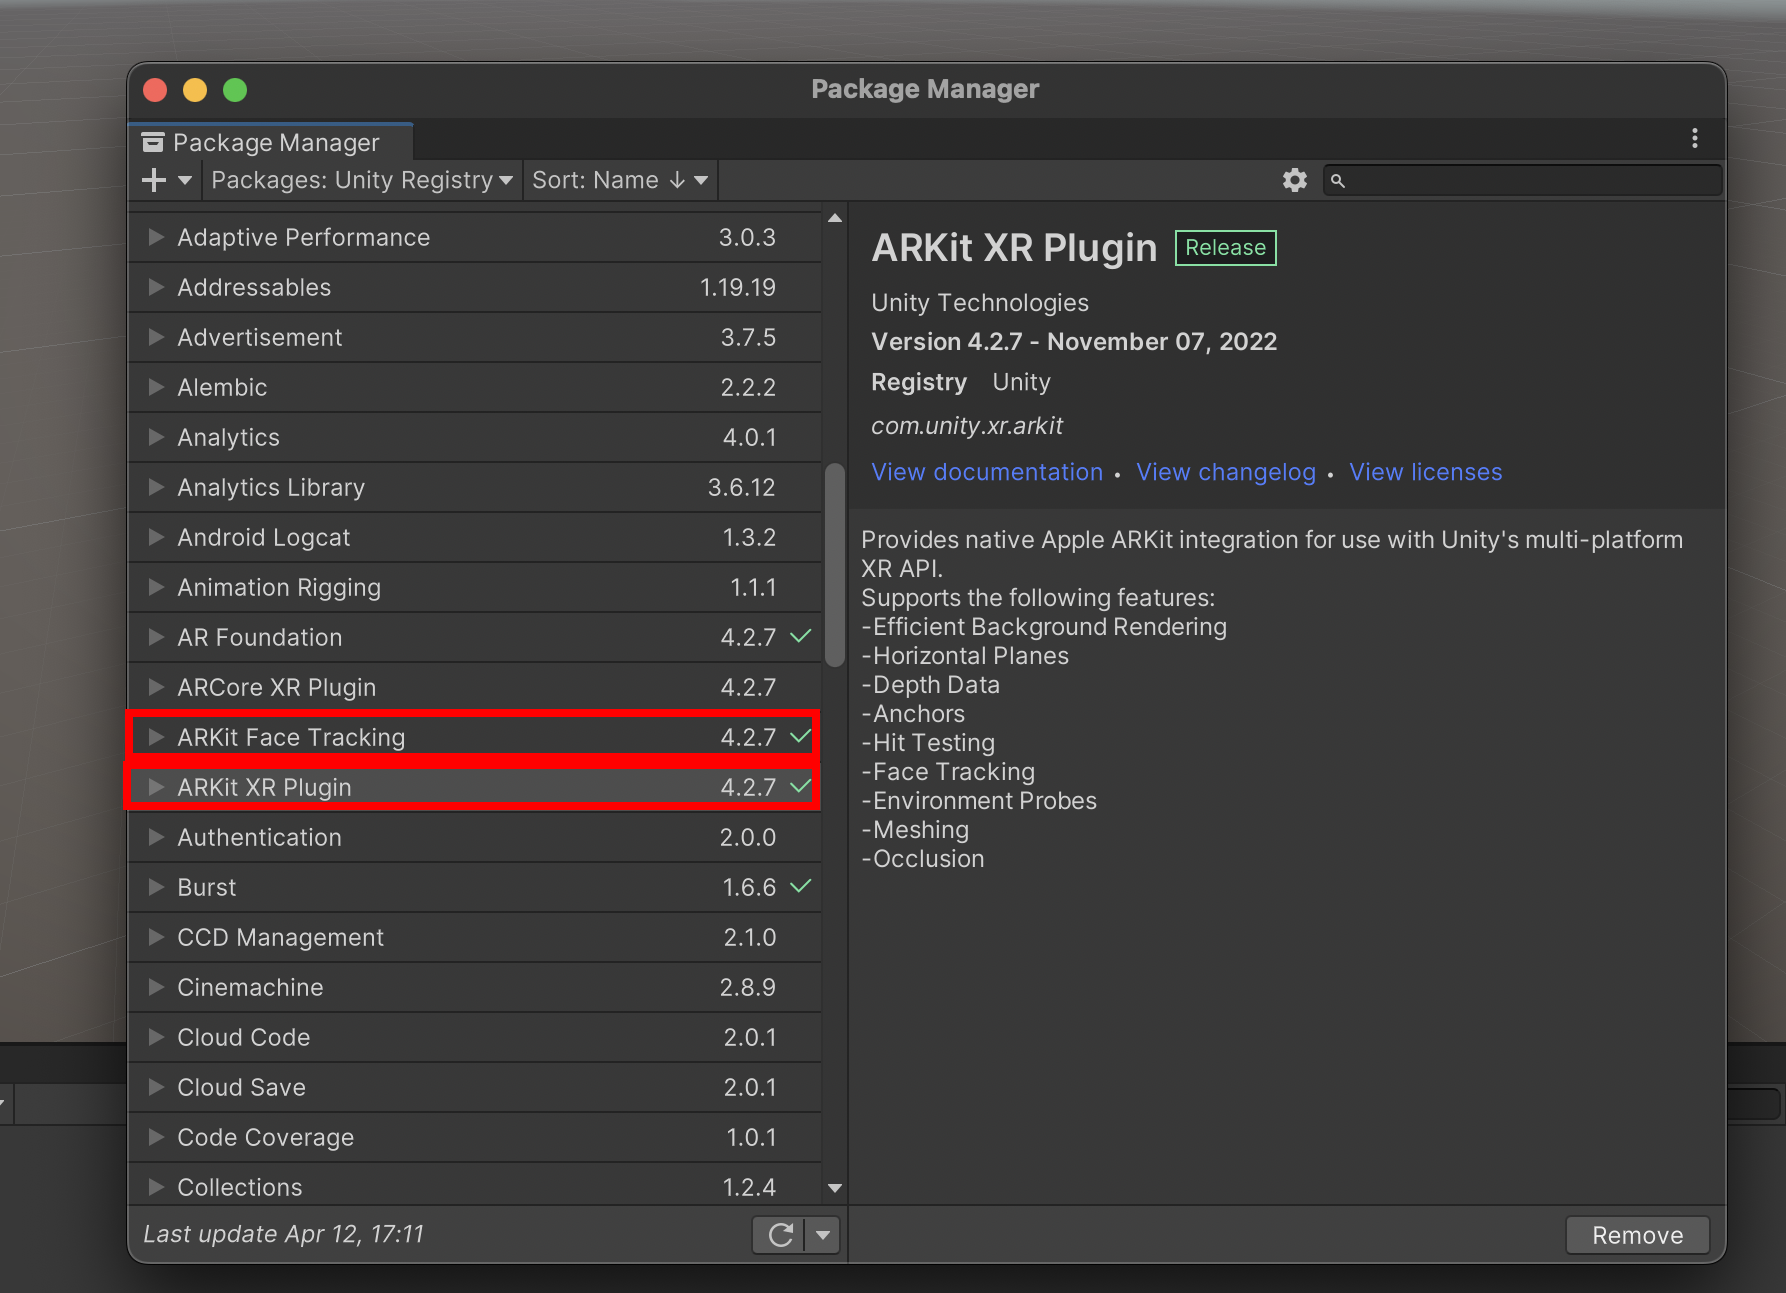Click the Remove package button
Screen dimensions: 1786x1293
[x=1637, y=1235]
